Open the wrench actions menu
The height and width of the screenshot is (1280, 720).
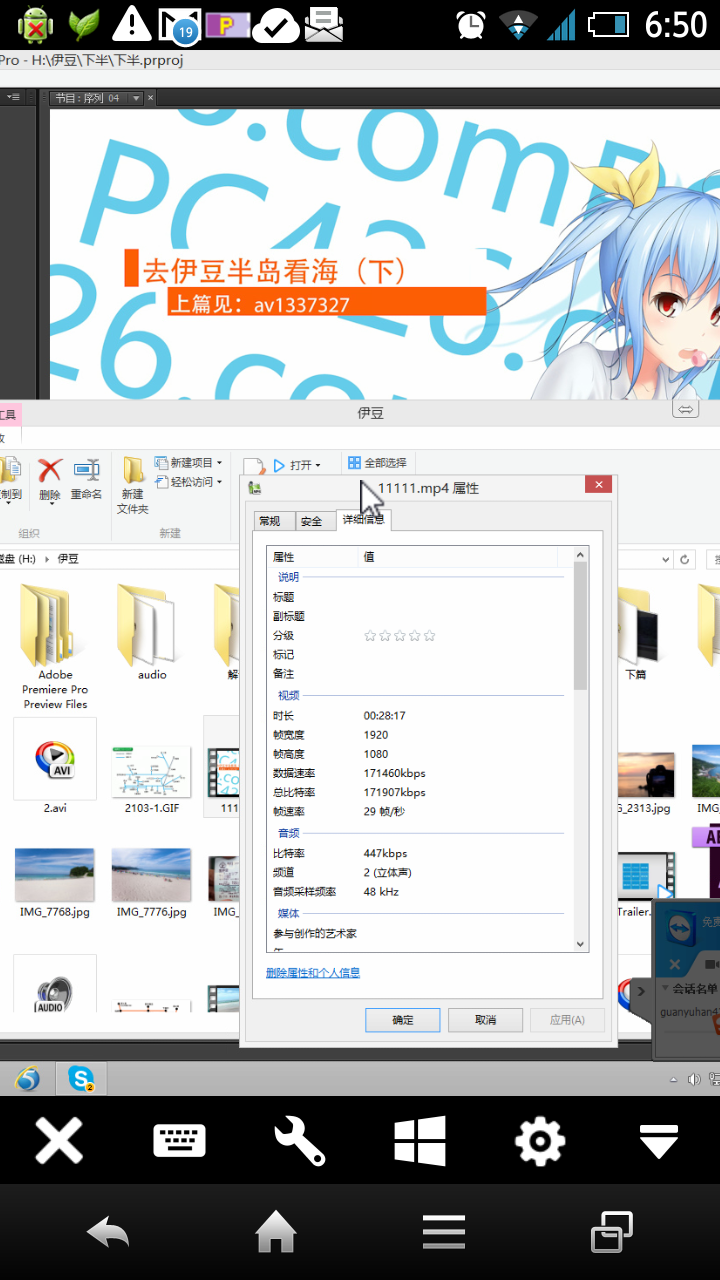299,1140
